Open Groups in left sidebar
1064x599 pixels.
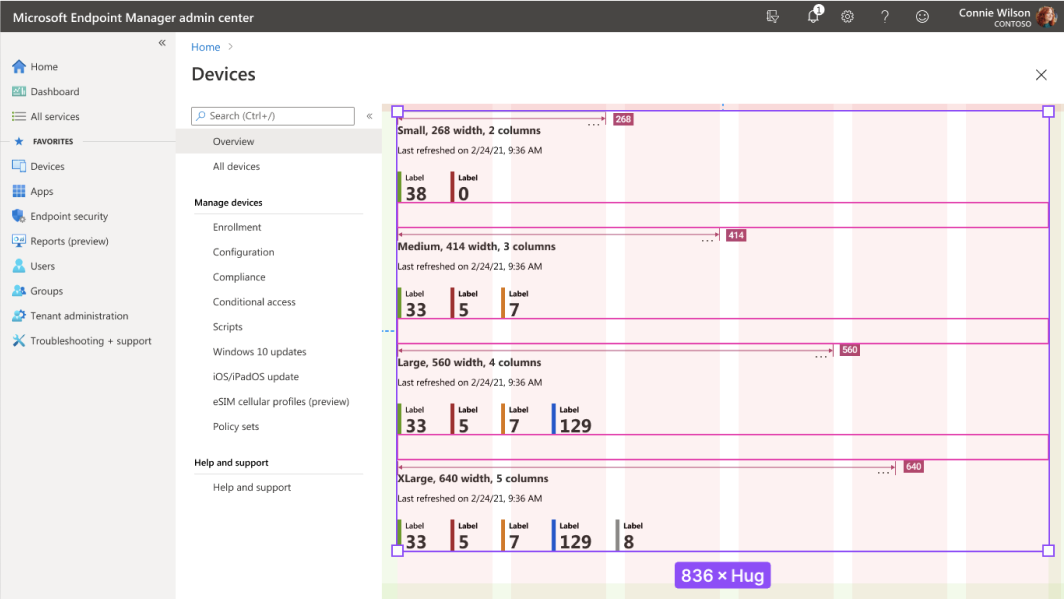(47, 291)
